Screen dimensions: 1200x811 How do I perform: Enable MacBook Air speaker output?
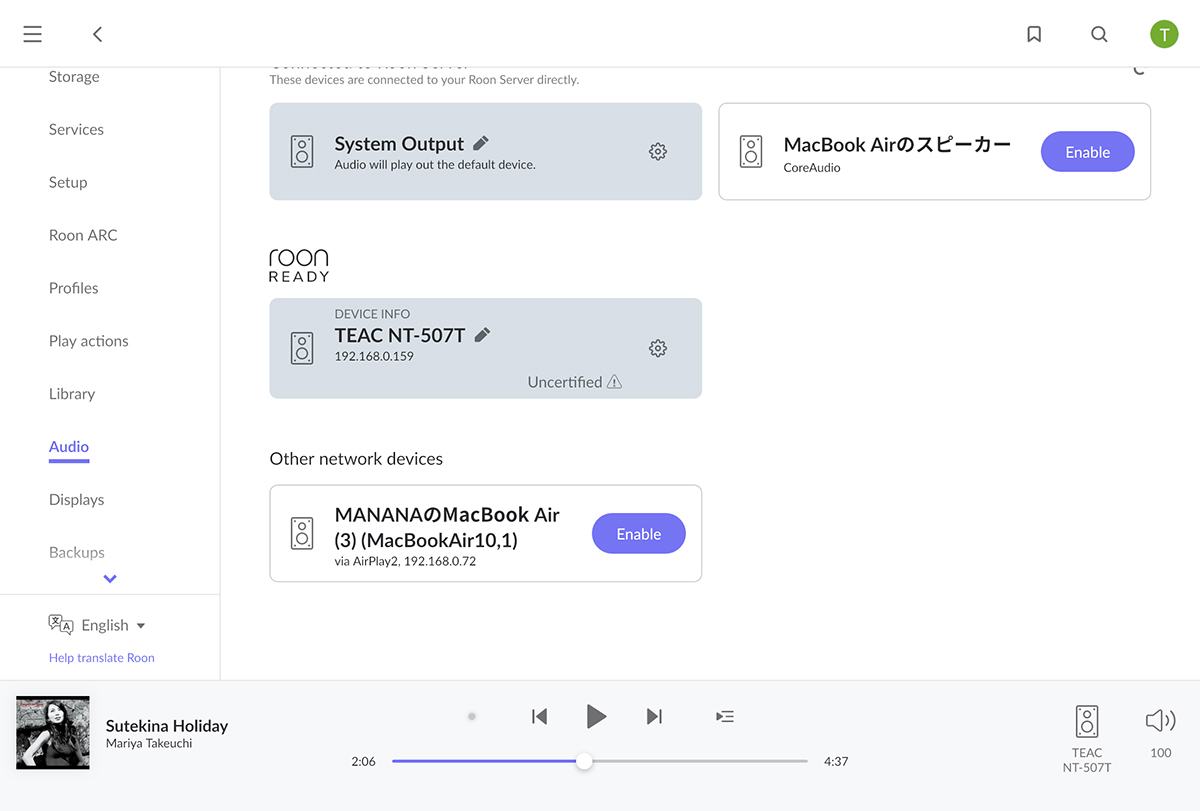[1087, 152]
